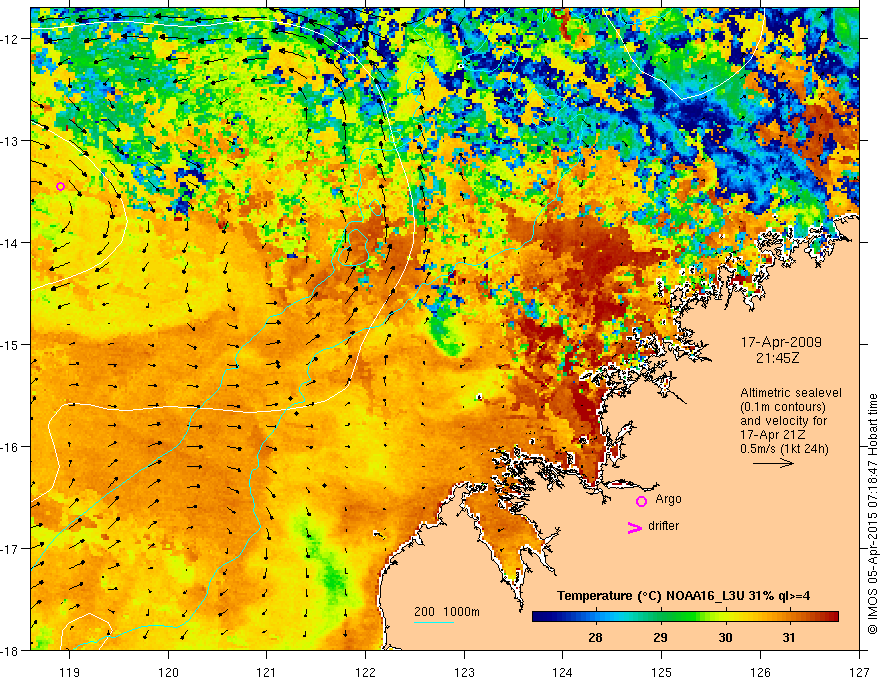Click the colorbar tick label 28
This screenshot has height=680, width=880.
(595, 637)
